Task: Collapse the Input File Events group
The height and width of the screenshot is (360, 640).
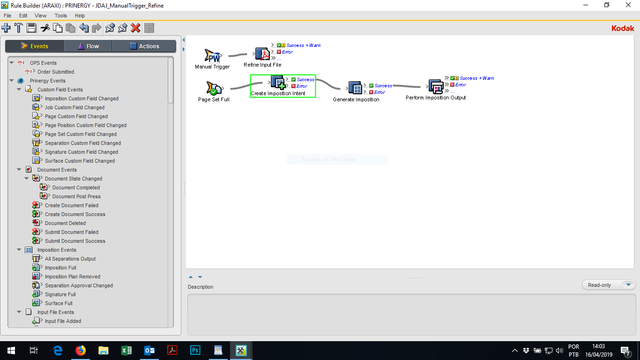Action: (19, 312)
